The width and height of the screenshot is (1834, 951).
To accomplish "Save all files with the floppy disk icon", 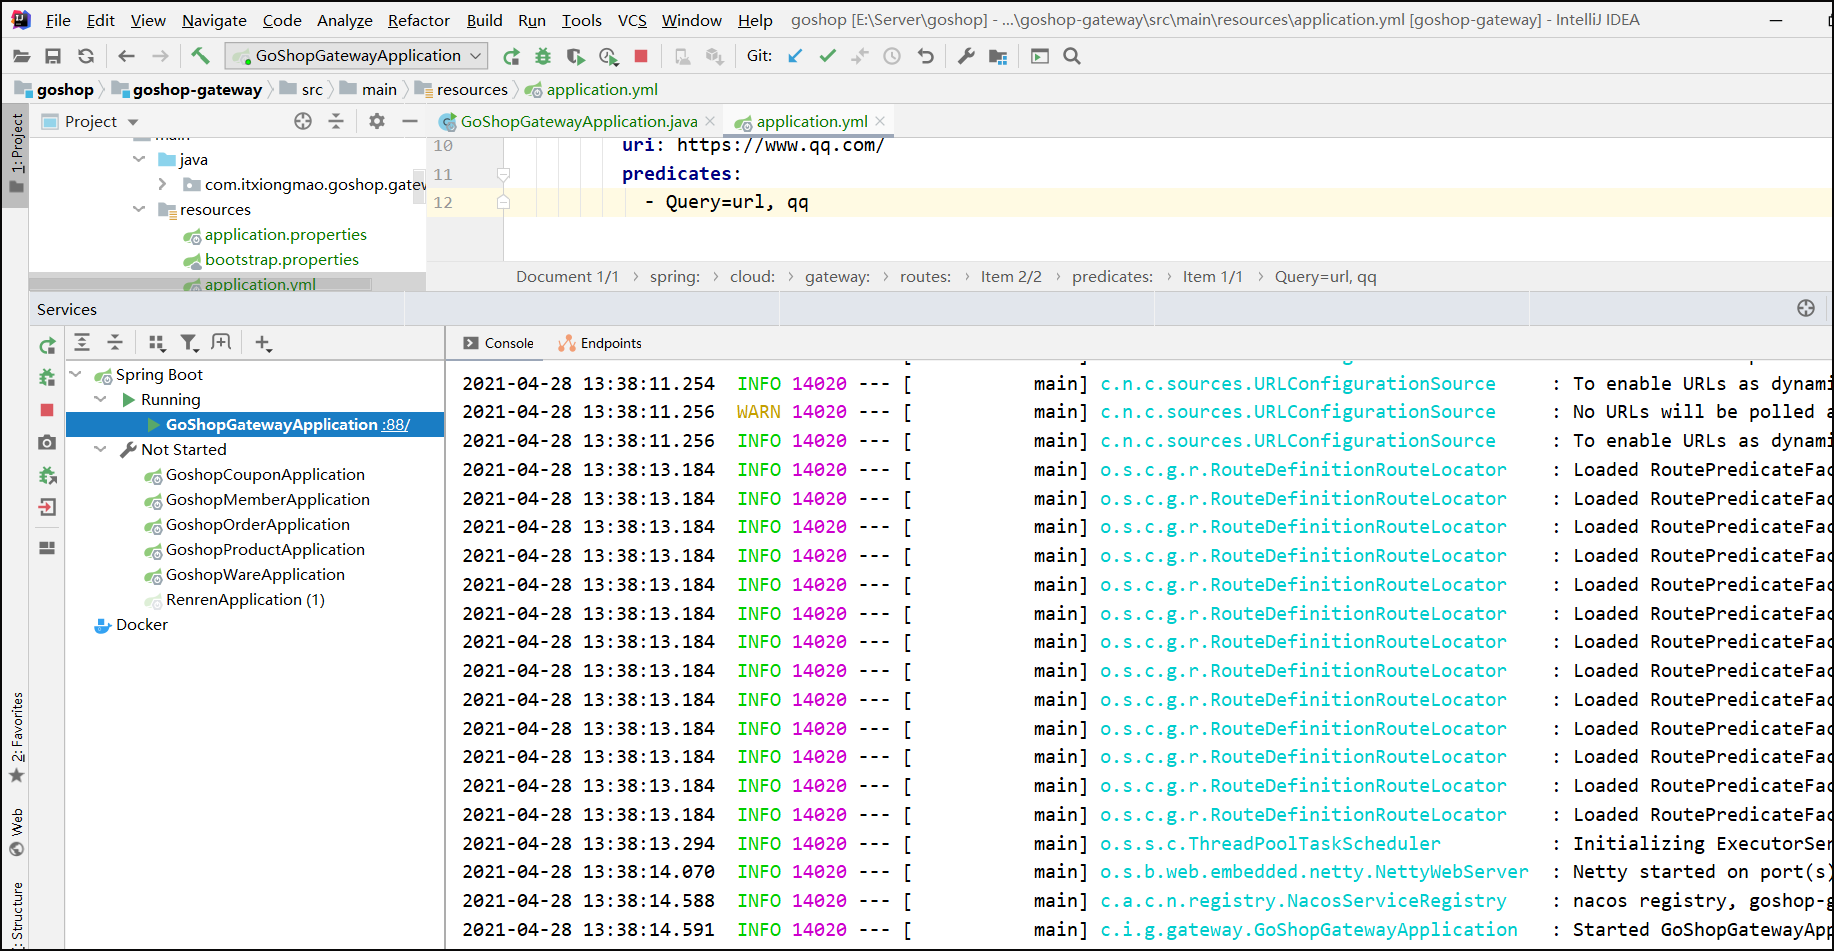I will 53,56.
